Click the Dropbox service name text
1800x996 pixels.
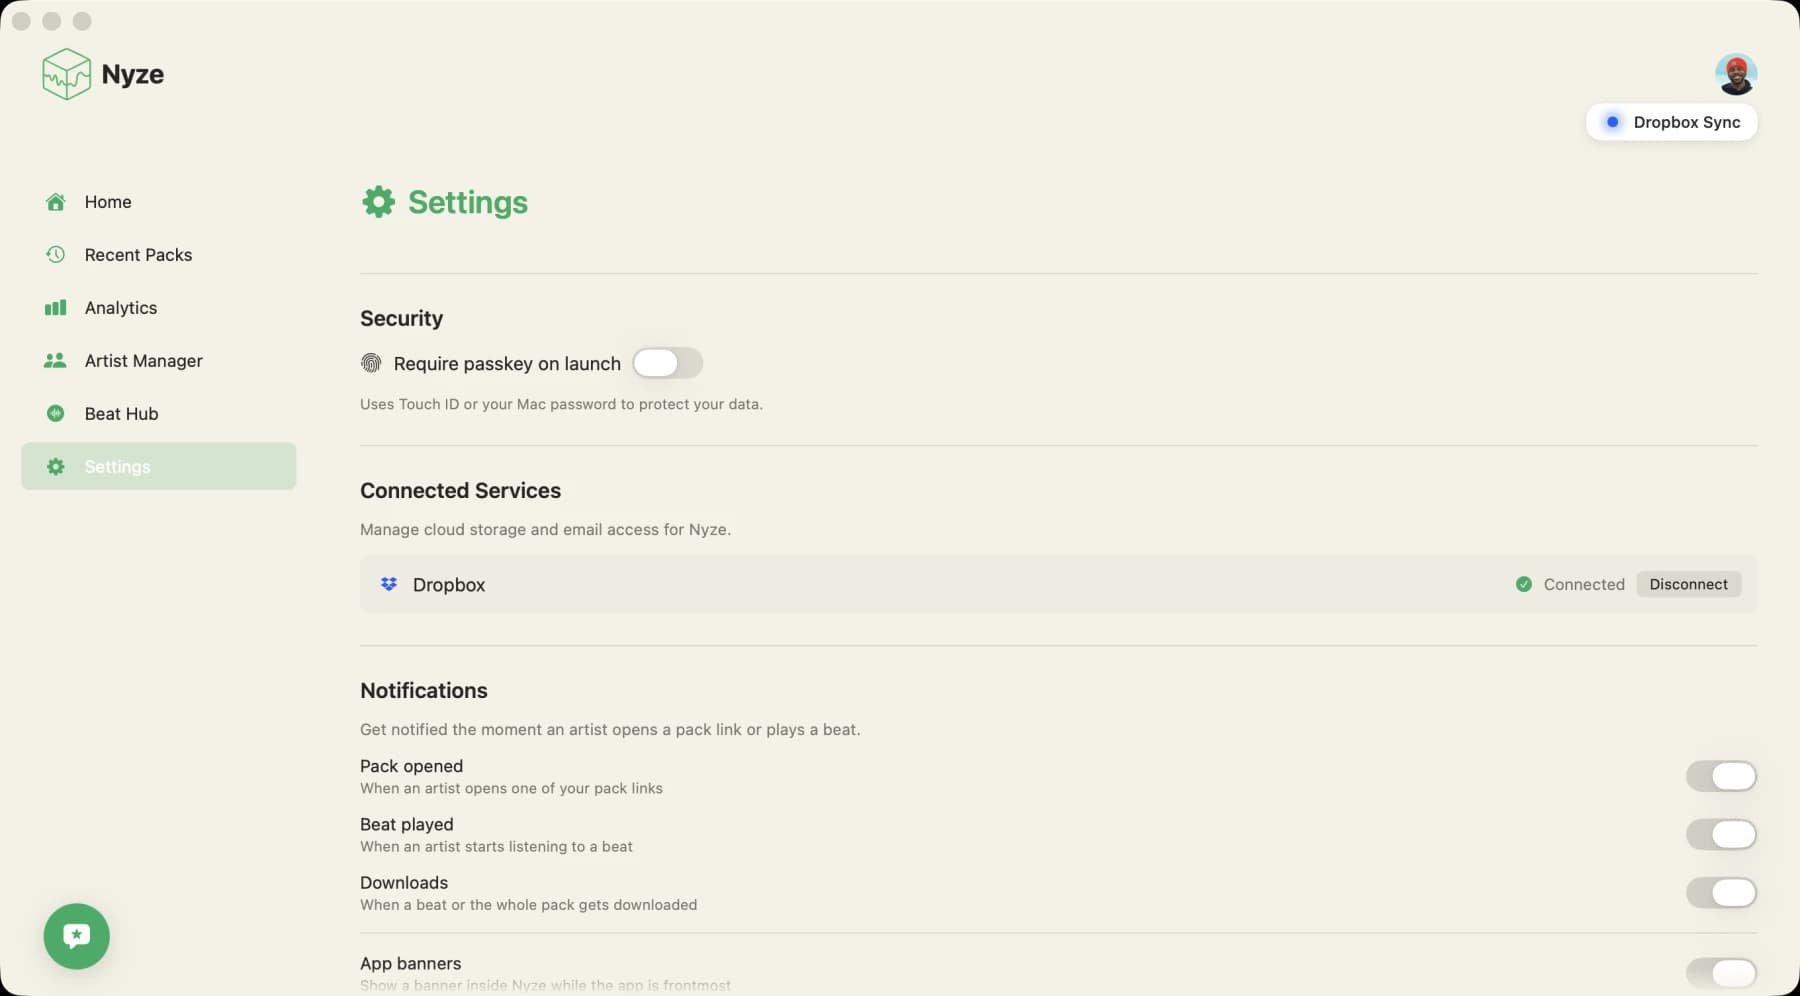449,585
